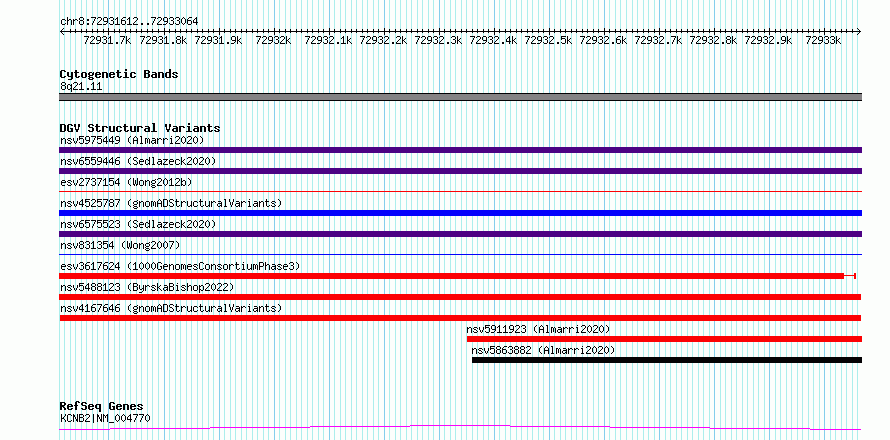The image size is (890, 440).
Task: Open variant nsv6575523 (Sedlazeck2020) label
Action: point(138,224)
